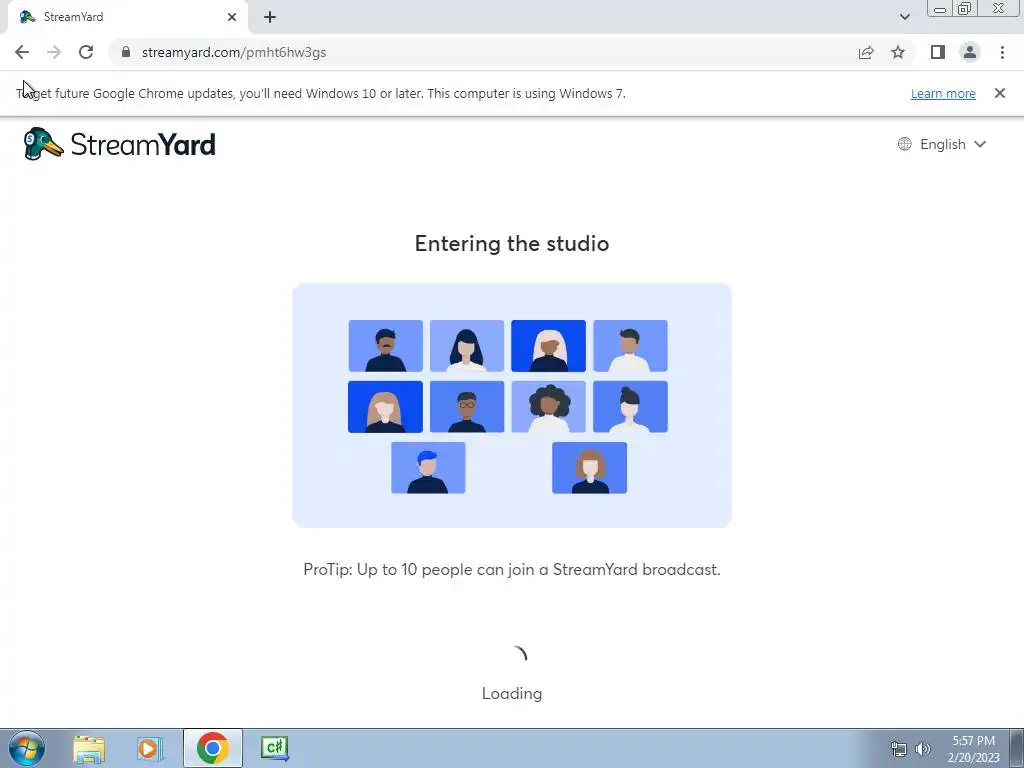Switch to Chrome in the taskbar

click(212, 748)
